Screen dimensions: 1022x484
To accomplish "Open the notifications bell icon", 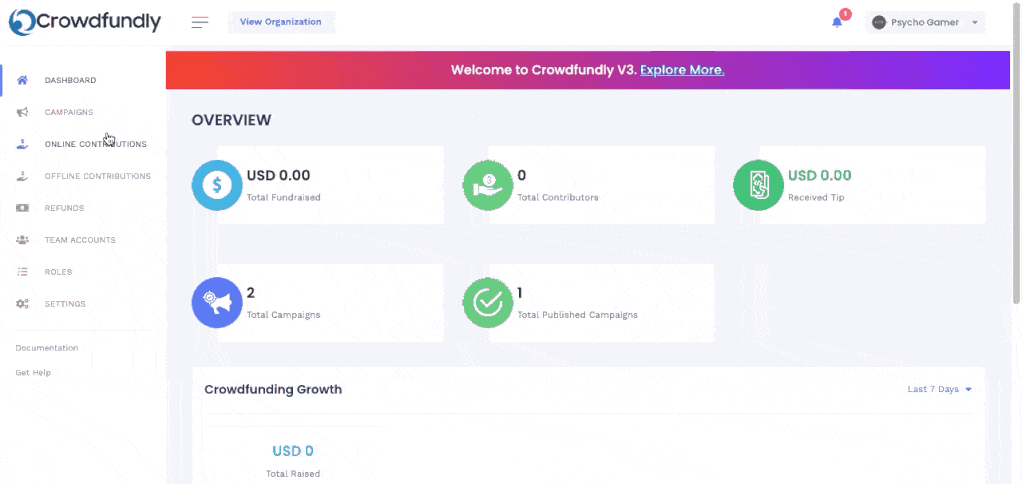I will (x=837, y=22).
